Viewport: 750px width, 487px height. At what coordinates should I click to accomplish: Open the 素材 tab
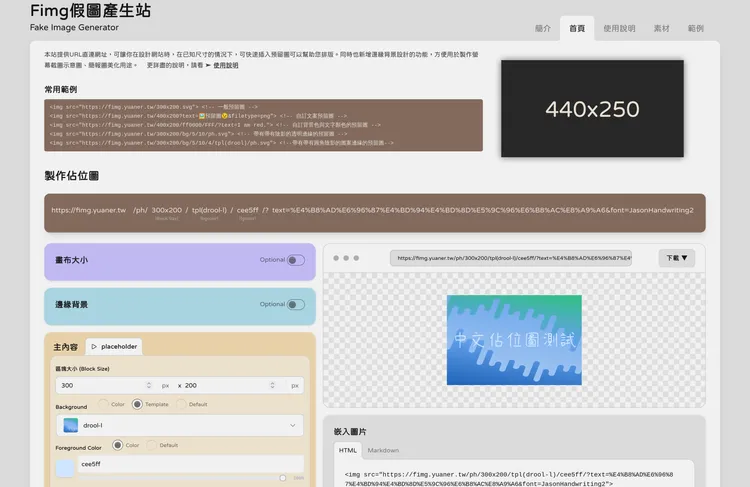(661, 29)
